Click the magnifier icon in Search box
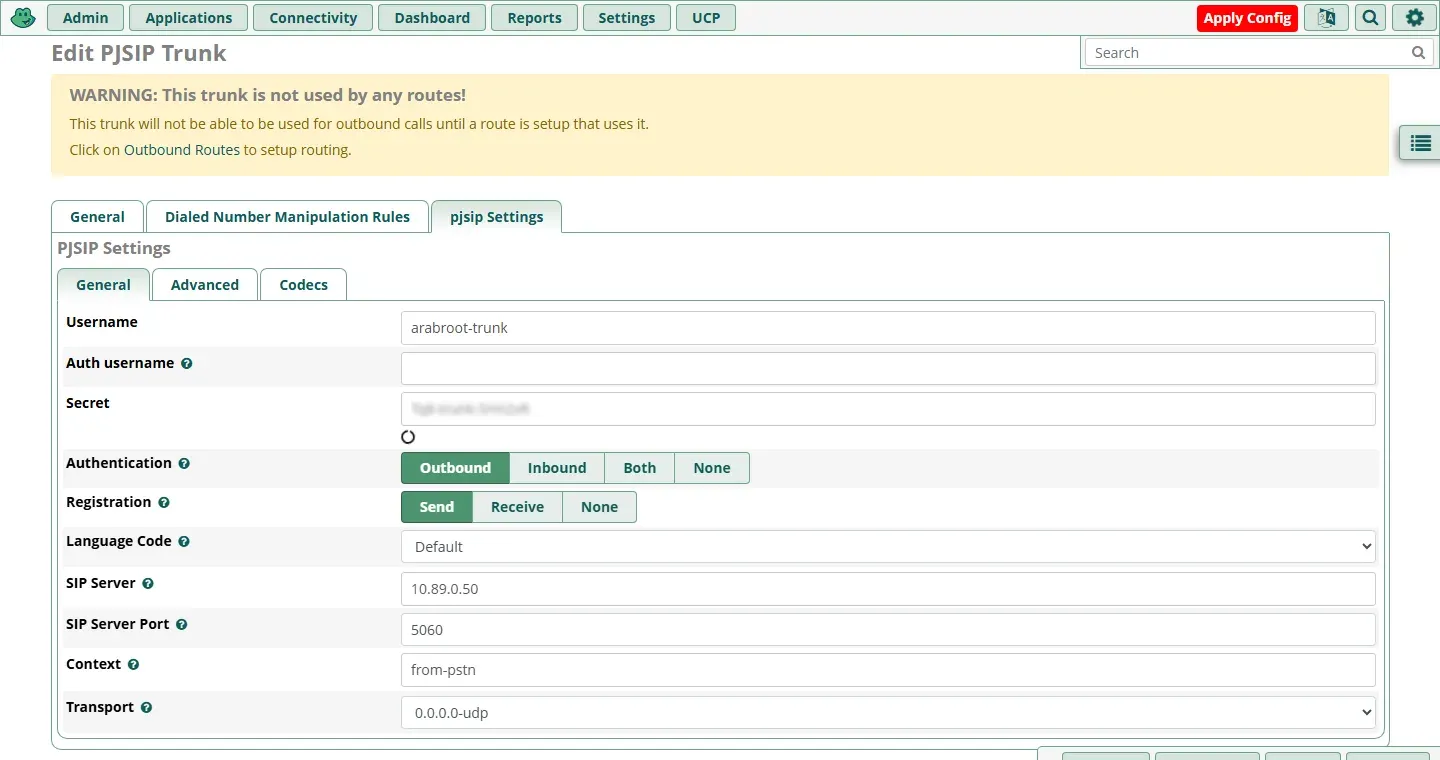This screenshot has height=760, width=1440. pyautogui.click(x=1418, y=53)
